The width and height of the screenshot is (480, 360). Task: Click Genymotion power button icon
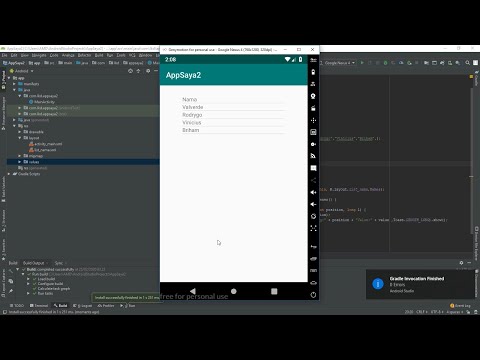tap(313, 295)
